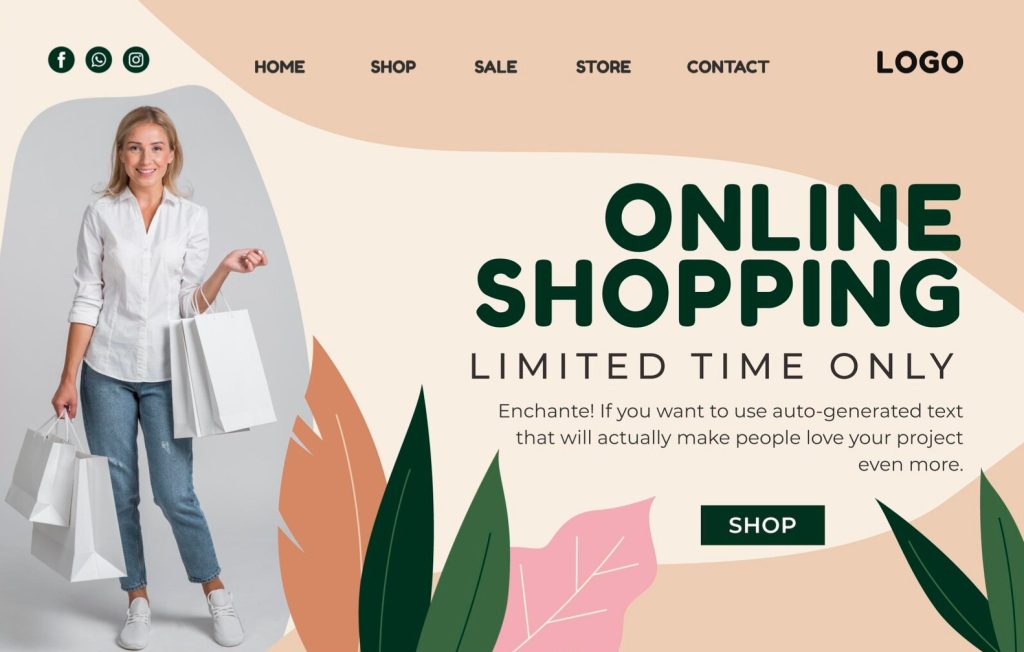Go to the HOME menu item
This screenshot has height=652, width=1024.
pyautogui.click(x=280, y=67)
